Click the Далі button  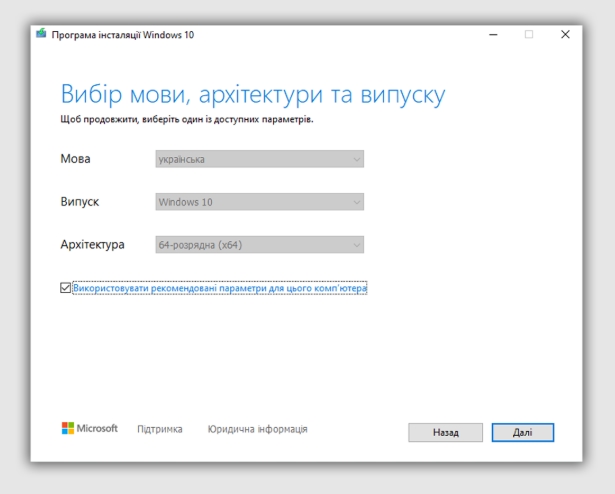(x=523, y=432)
